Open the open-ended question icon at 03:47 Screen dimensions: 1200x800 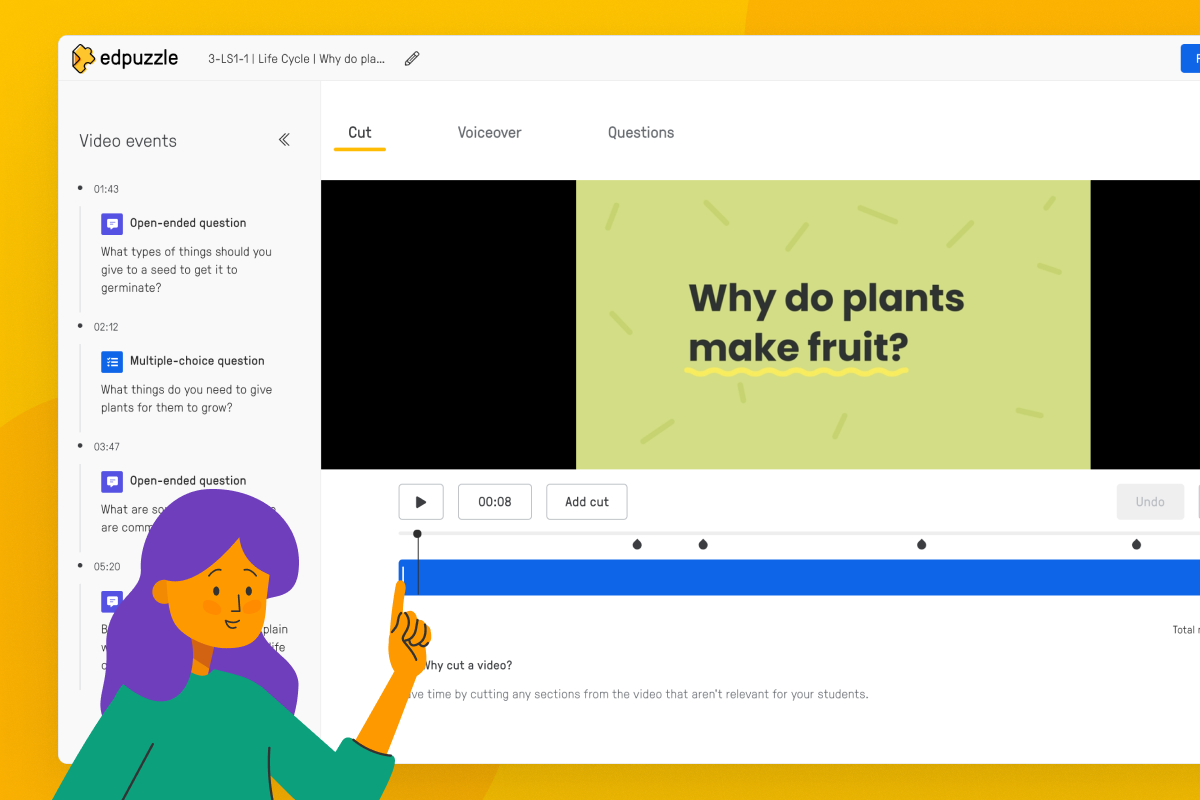tap(111, 481)
